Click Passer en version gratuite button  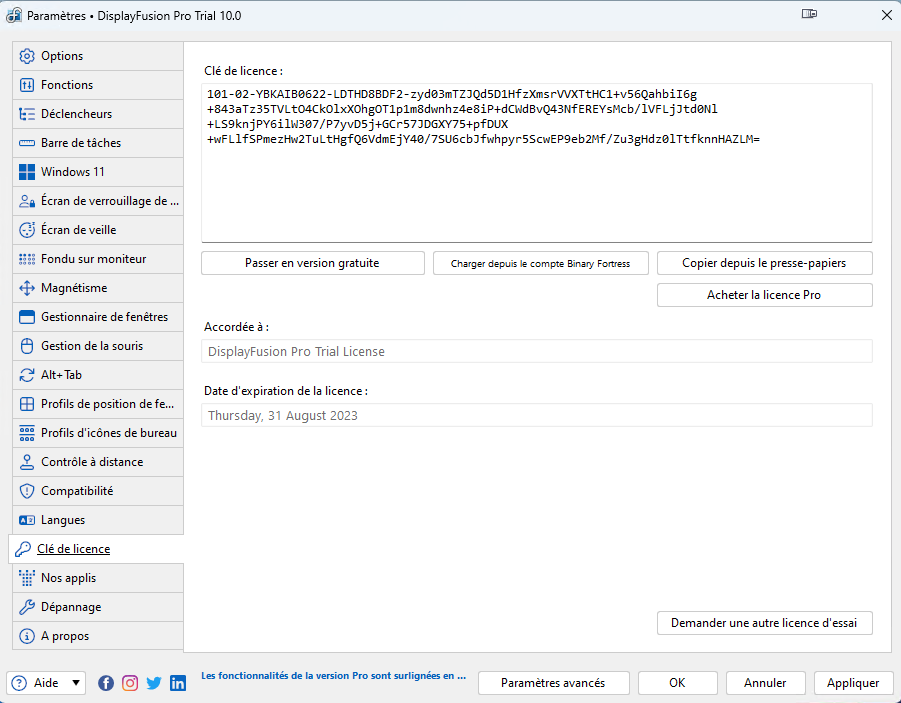click(313, 263)
